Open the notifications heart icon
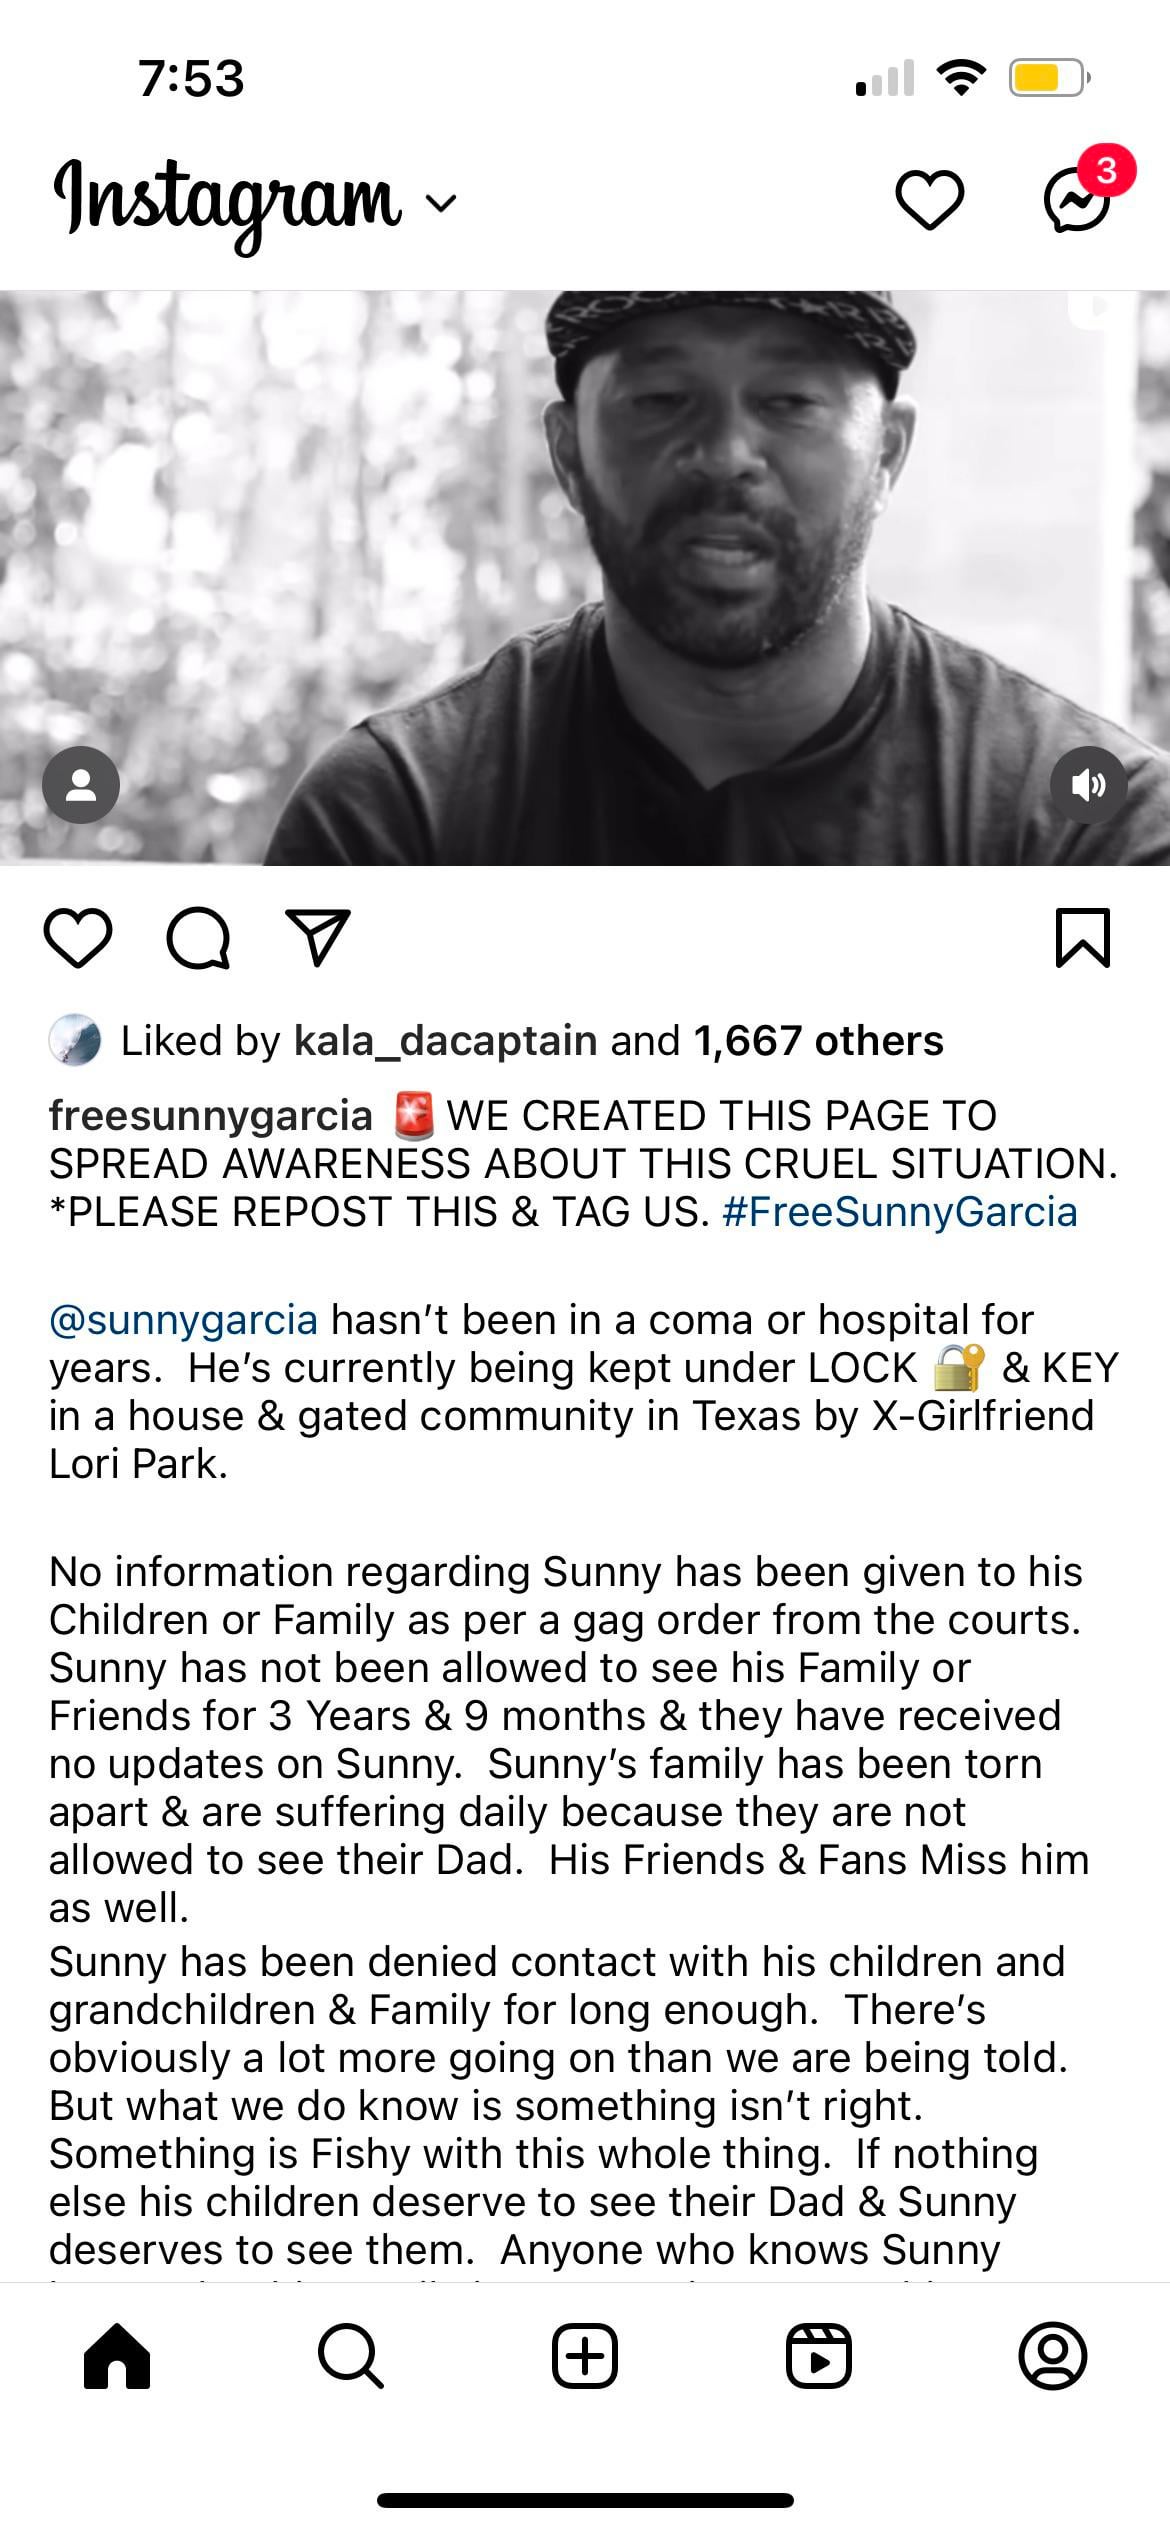Image resolution: width=1170 pixels, height=2532 pixels. [x=929, y=200]
